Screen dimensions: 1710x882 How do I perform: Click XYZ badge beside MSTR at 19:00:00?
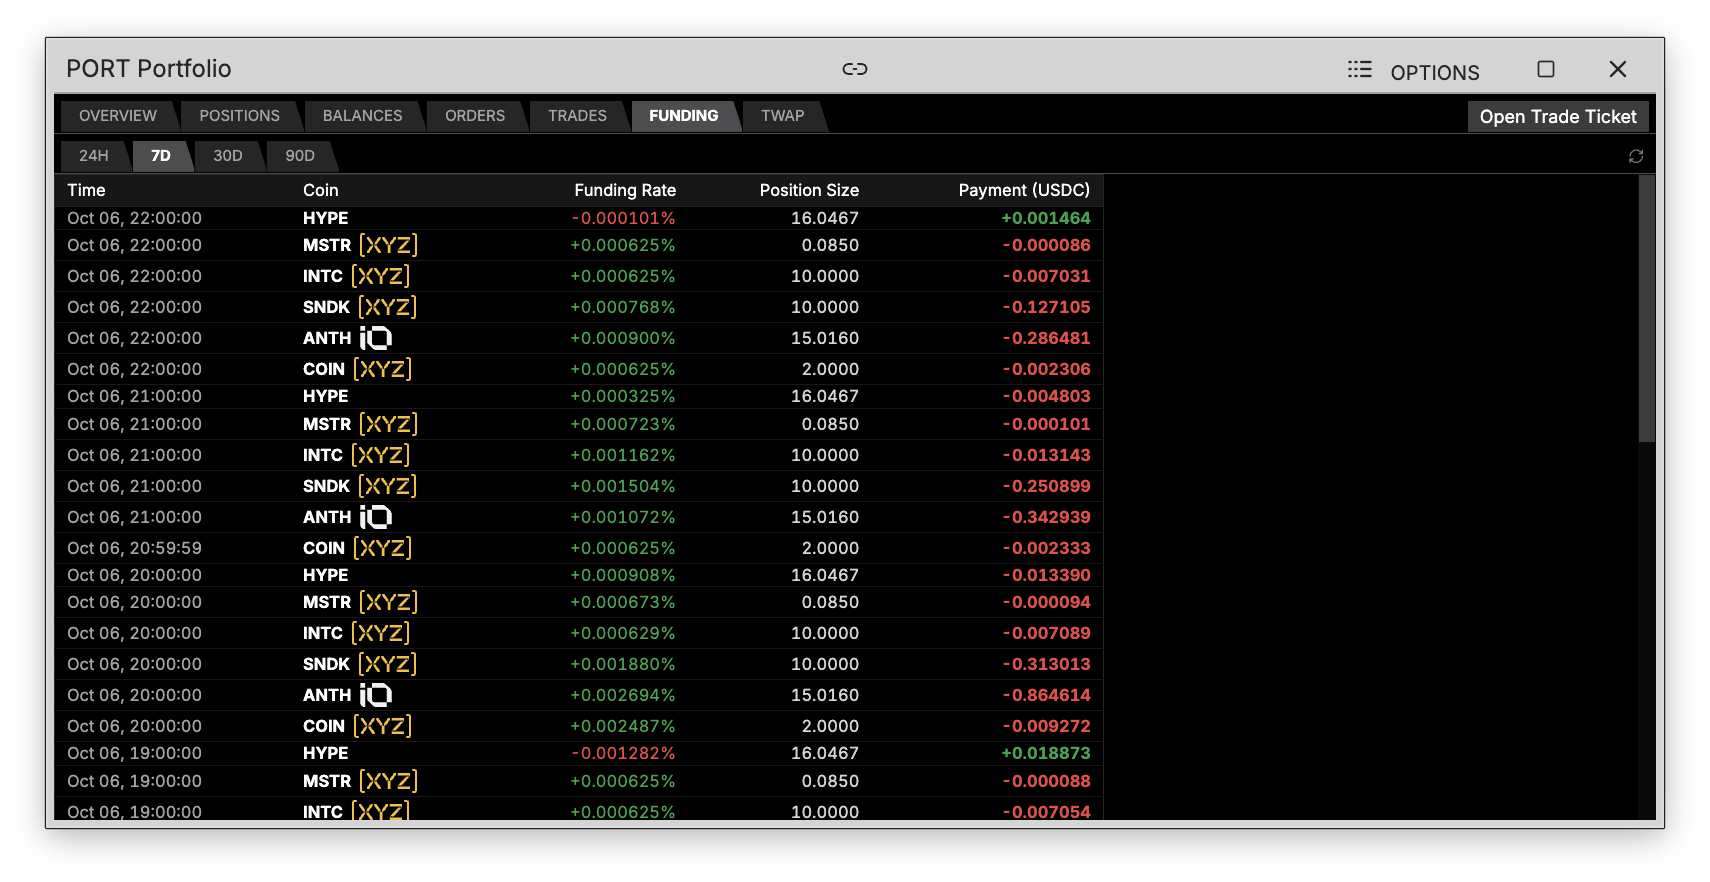tap(388, 781)
